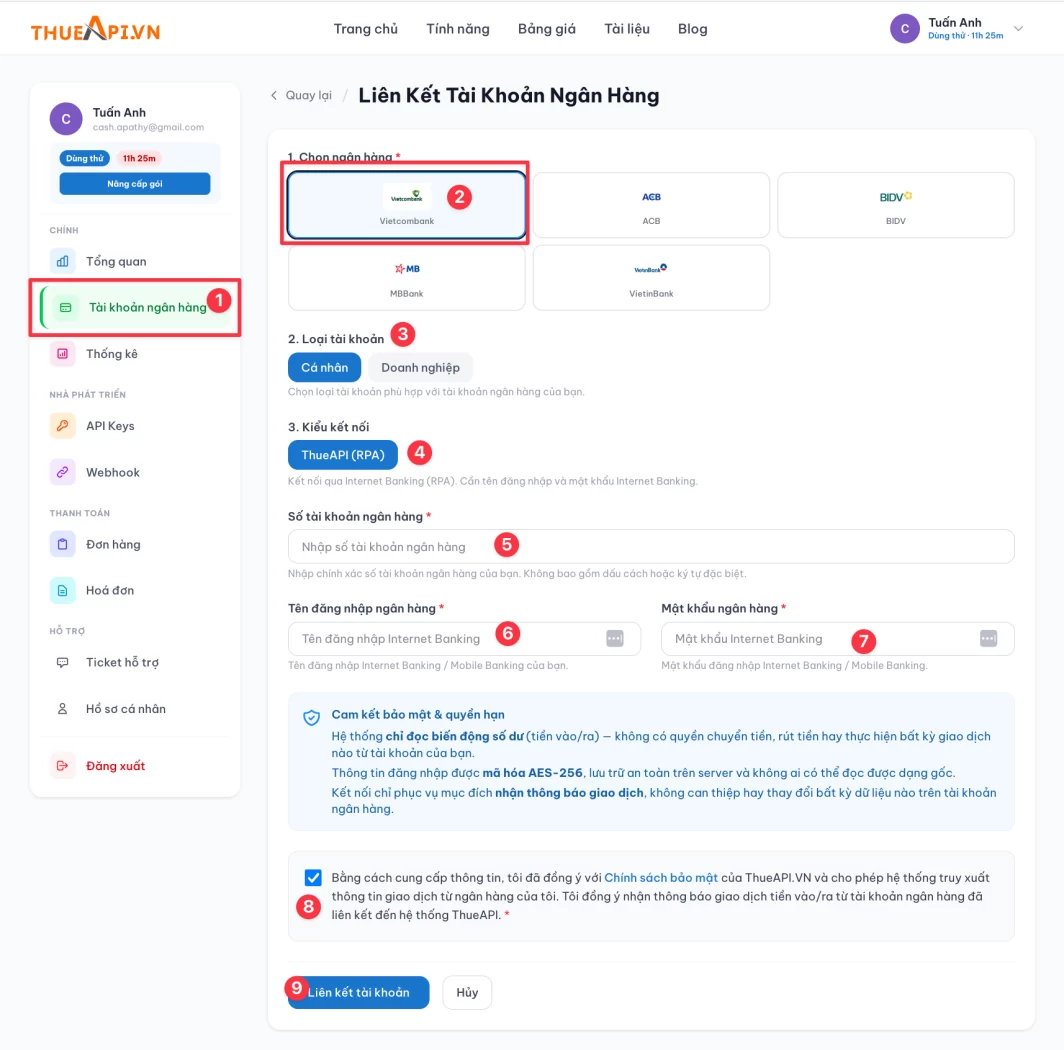Click the Tổng quan sidebar icon

pos(63,261)
